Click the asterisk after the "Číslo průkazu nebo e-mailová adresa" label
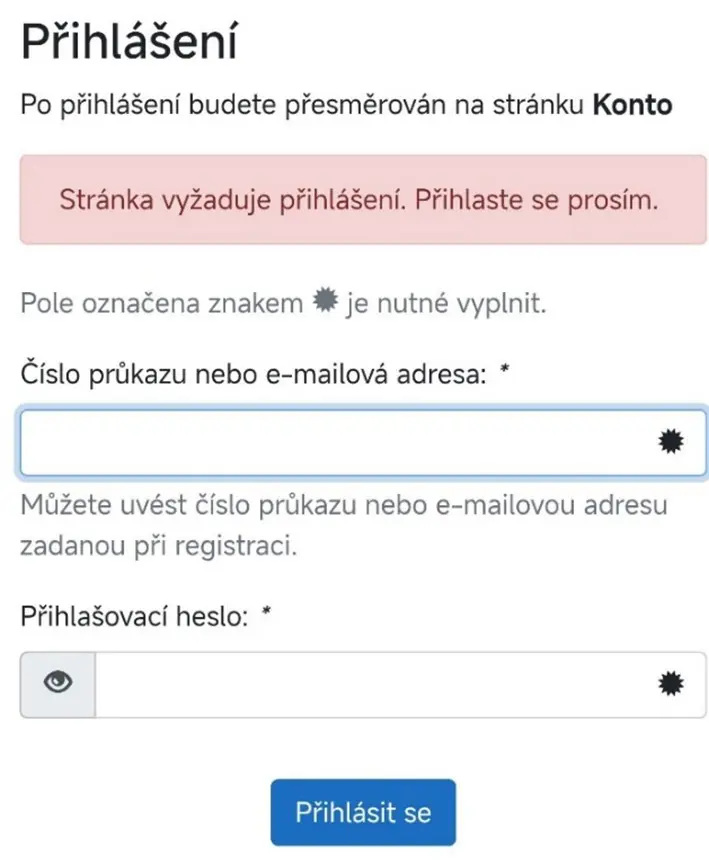Viewport: 709px width, 864px height. (x=505, y=372)
